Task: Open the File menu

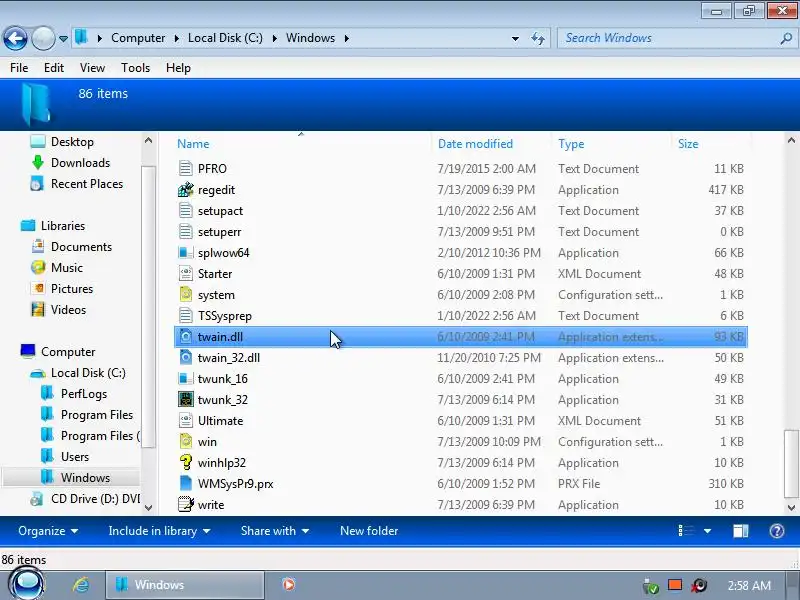Action: pyautogui.click(x=19, y=68)
